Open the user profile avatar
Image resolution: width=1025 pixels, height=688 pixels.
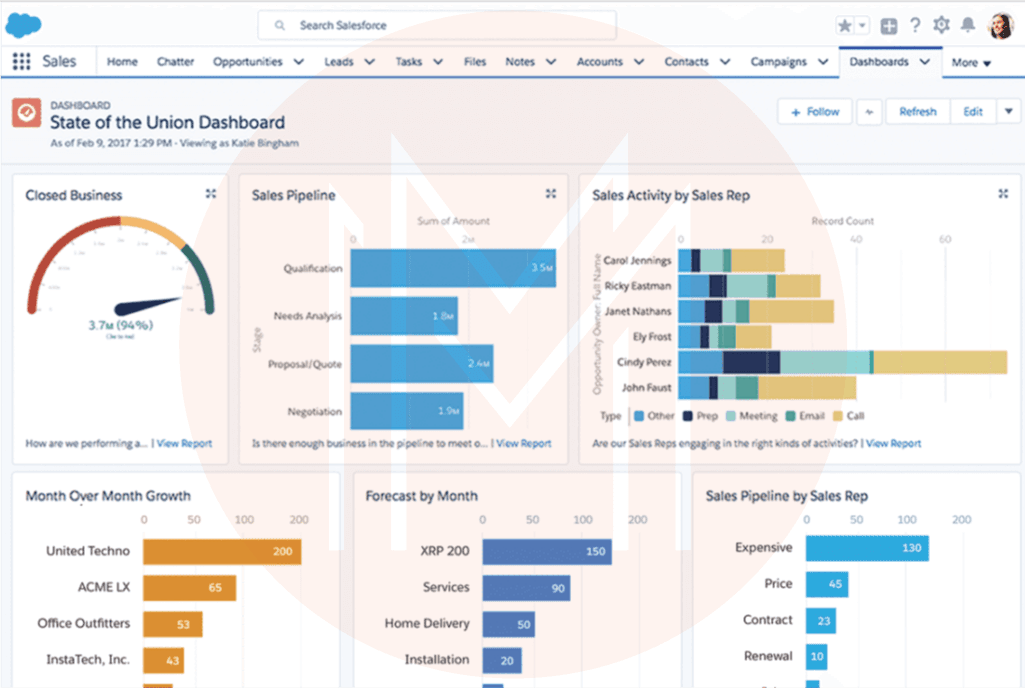1000,26
